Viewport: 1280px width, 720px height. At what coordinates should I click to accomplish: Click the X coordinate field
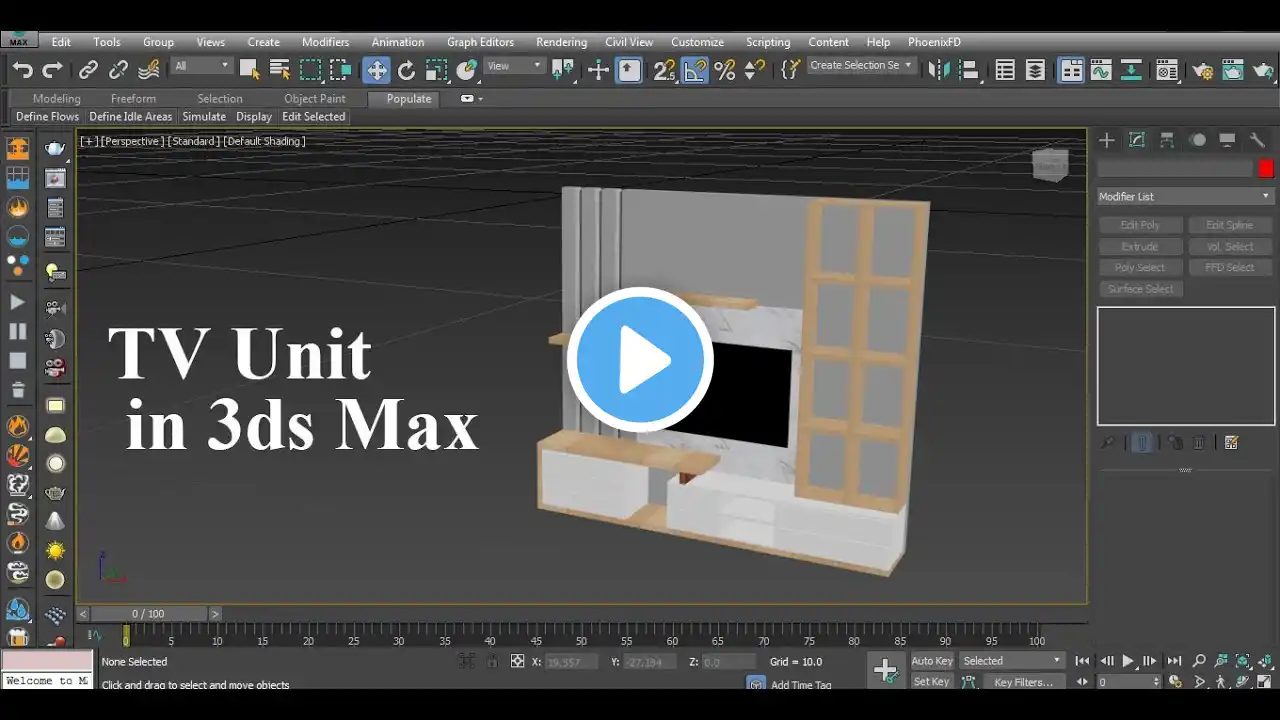(571, 662)
